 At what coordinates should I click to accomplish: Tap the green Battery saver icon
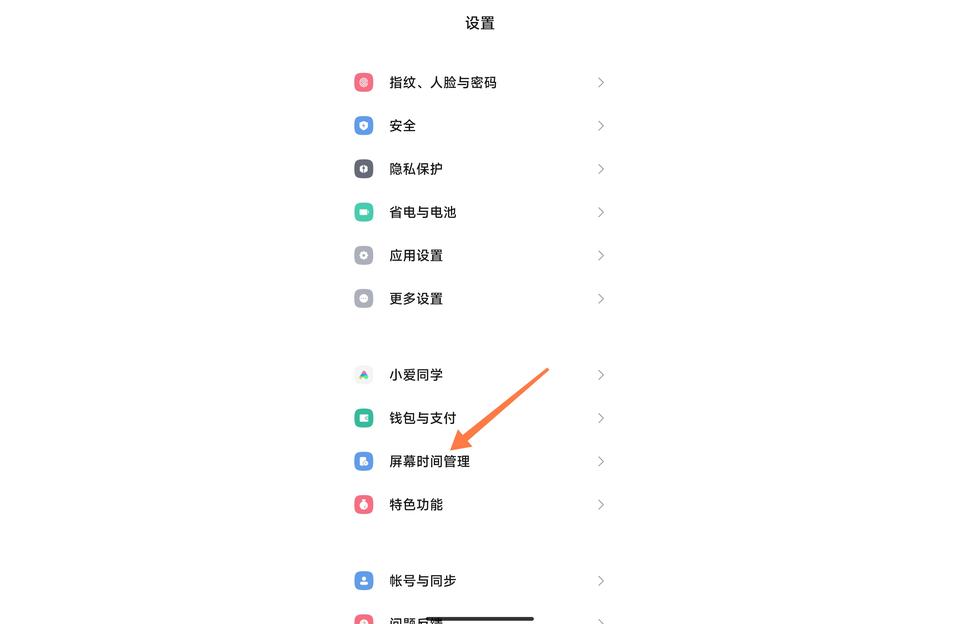(x=364, y=212)
